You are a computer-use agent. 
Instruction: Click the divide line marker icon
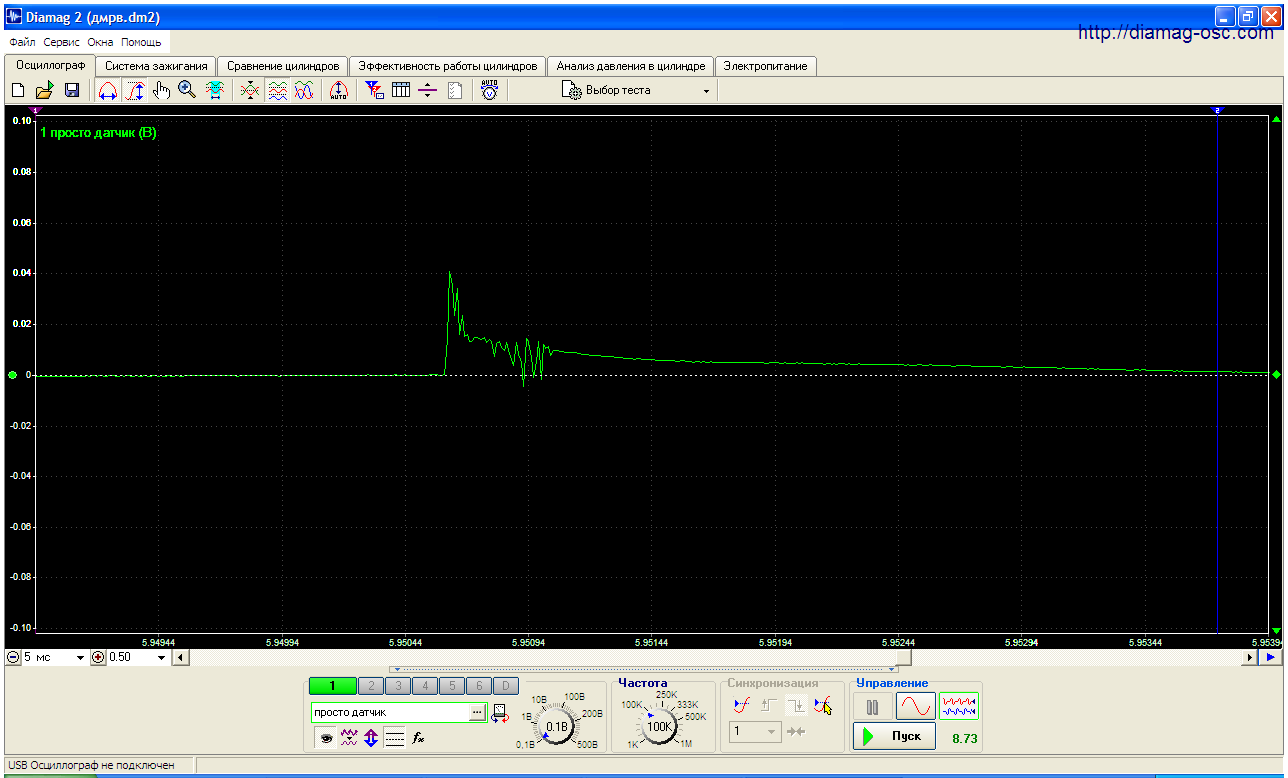pyautogui.click(x=427, y=90)
